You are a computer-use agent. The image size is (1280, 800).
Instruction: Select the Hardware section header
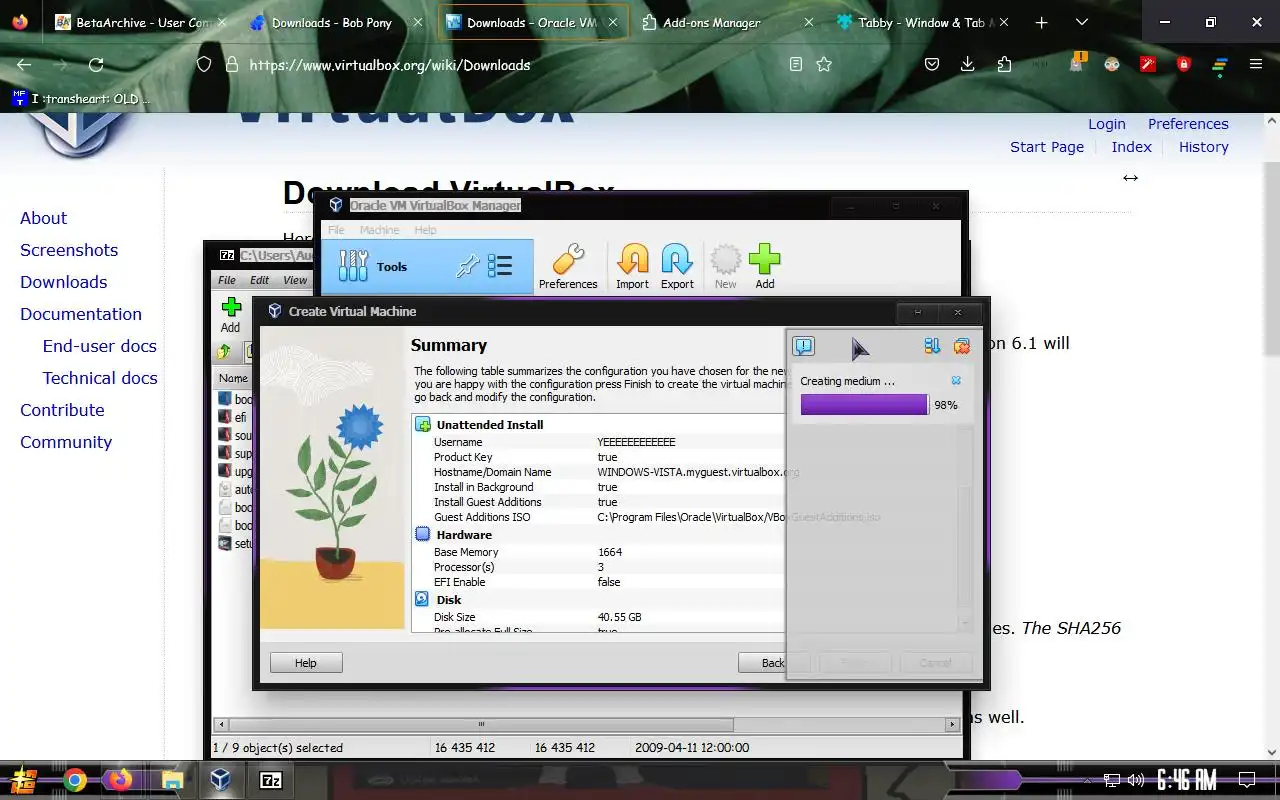coord(464,535)
